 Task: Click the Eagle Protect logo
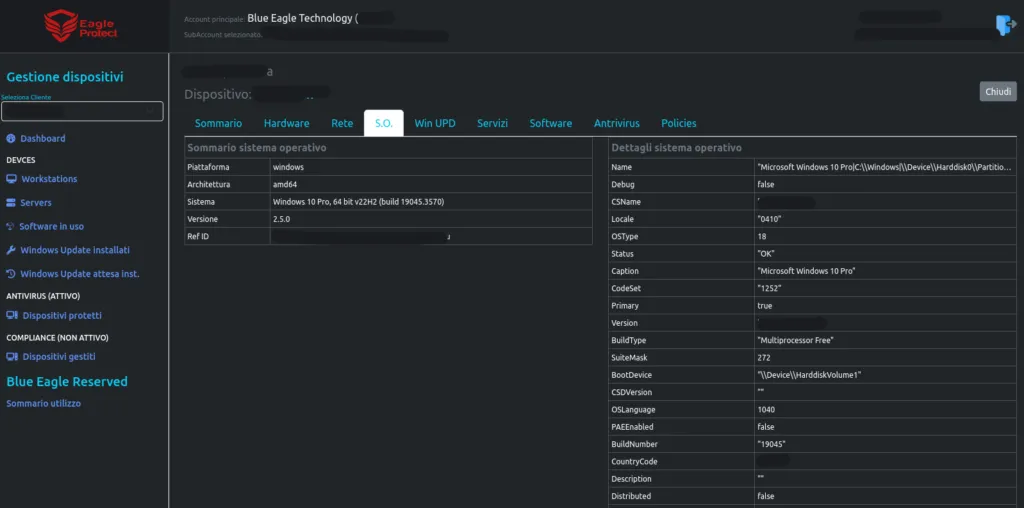point(80,25)
